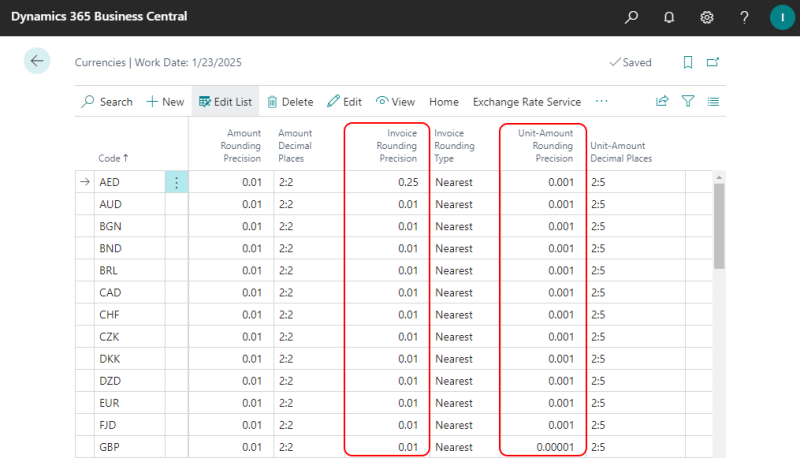This screenshot has height=458, width=800.
Task: Select the CZK row code
Action: (x=109, y=337)
